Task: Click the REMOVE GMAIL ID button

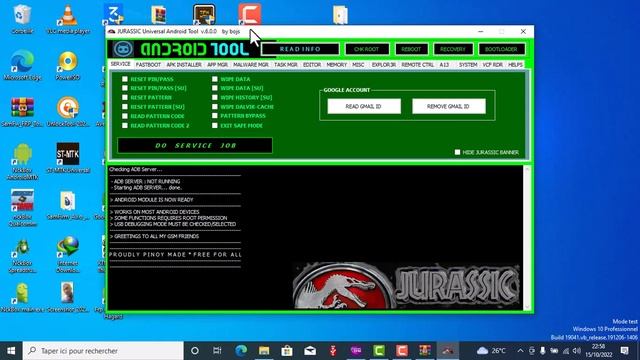Action: click(x=449, y=106)
